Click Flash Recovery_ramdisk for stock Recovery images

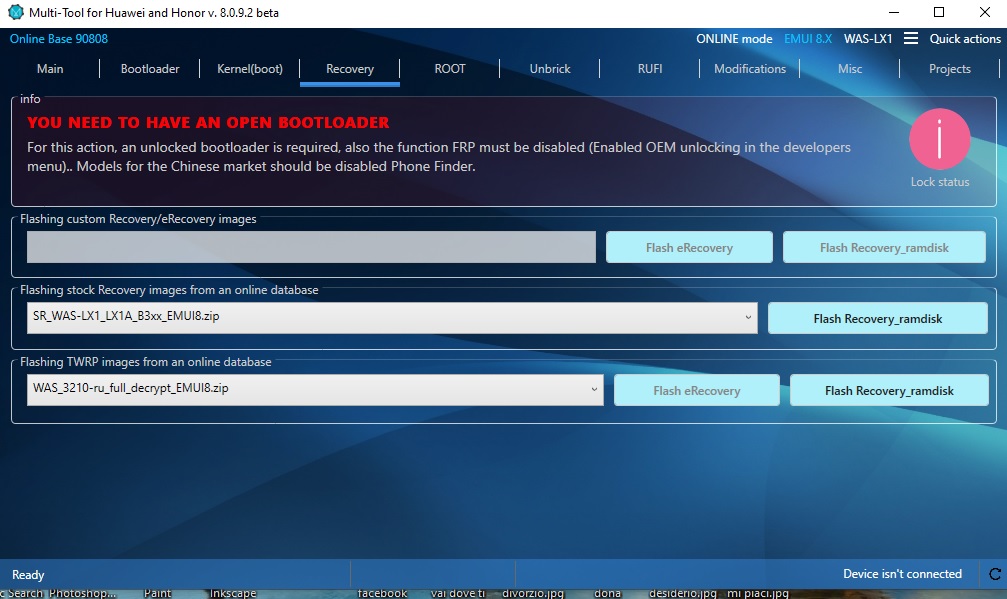877,318
